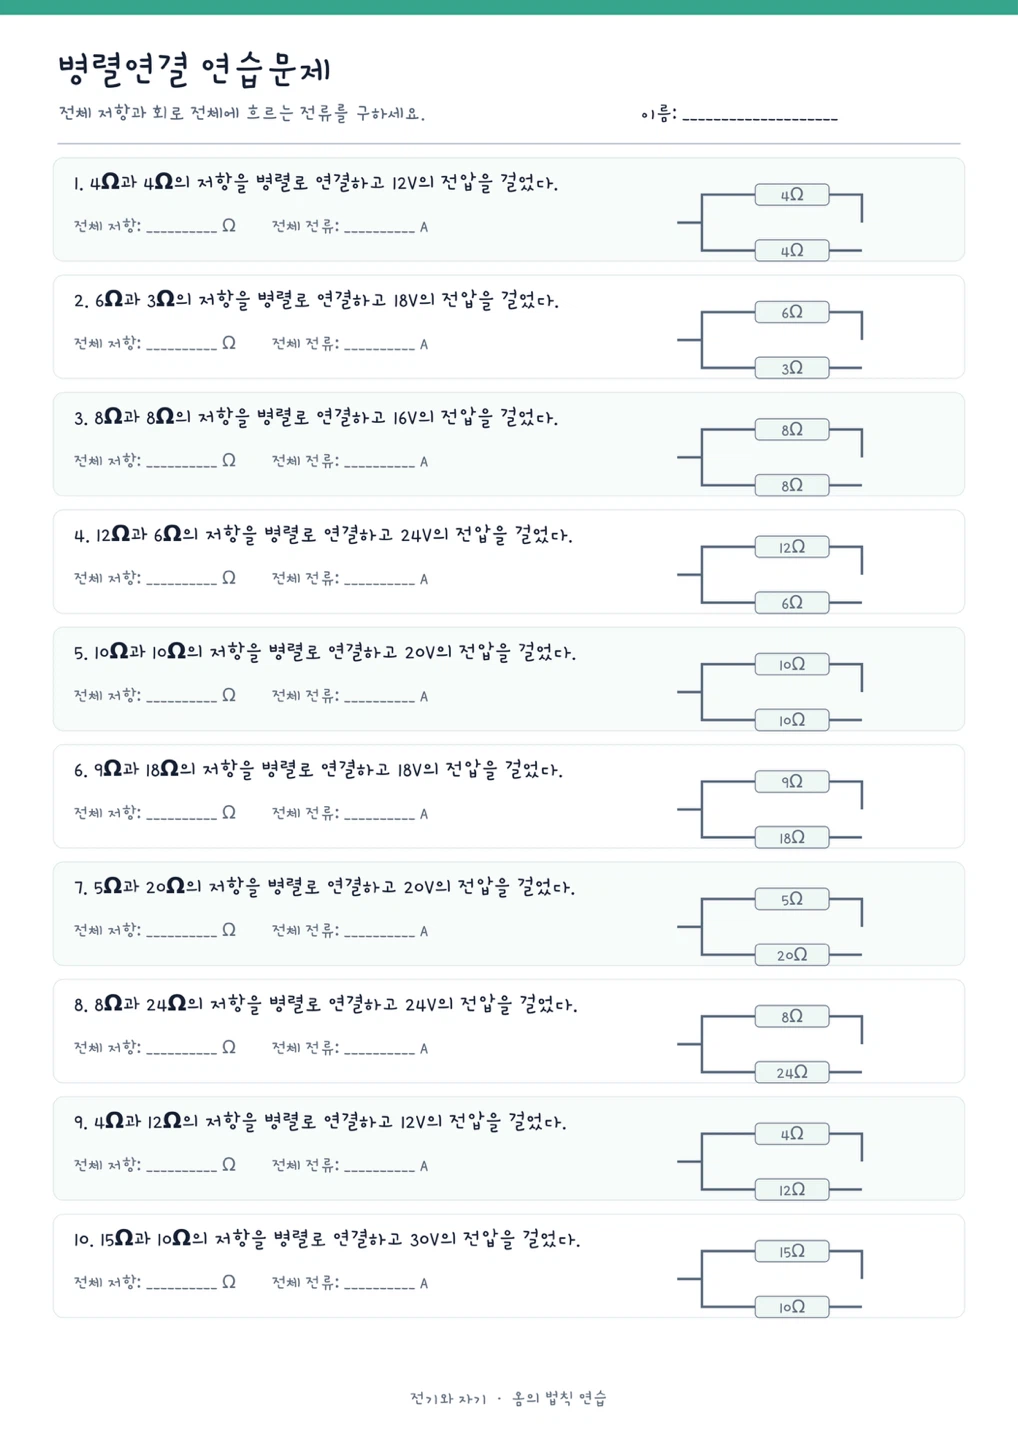The height and width of the screenshot is (1440, 1018).
Task: Click problem 1 total resistance blank
Action: point(182,228)
